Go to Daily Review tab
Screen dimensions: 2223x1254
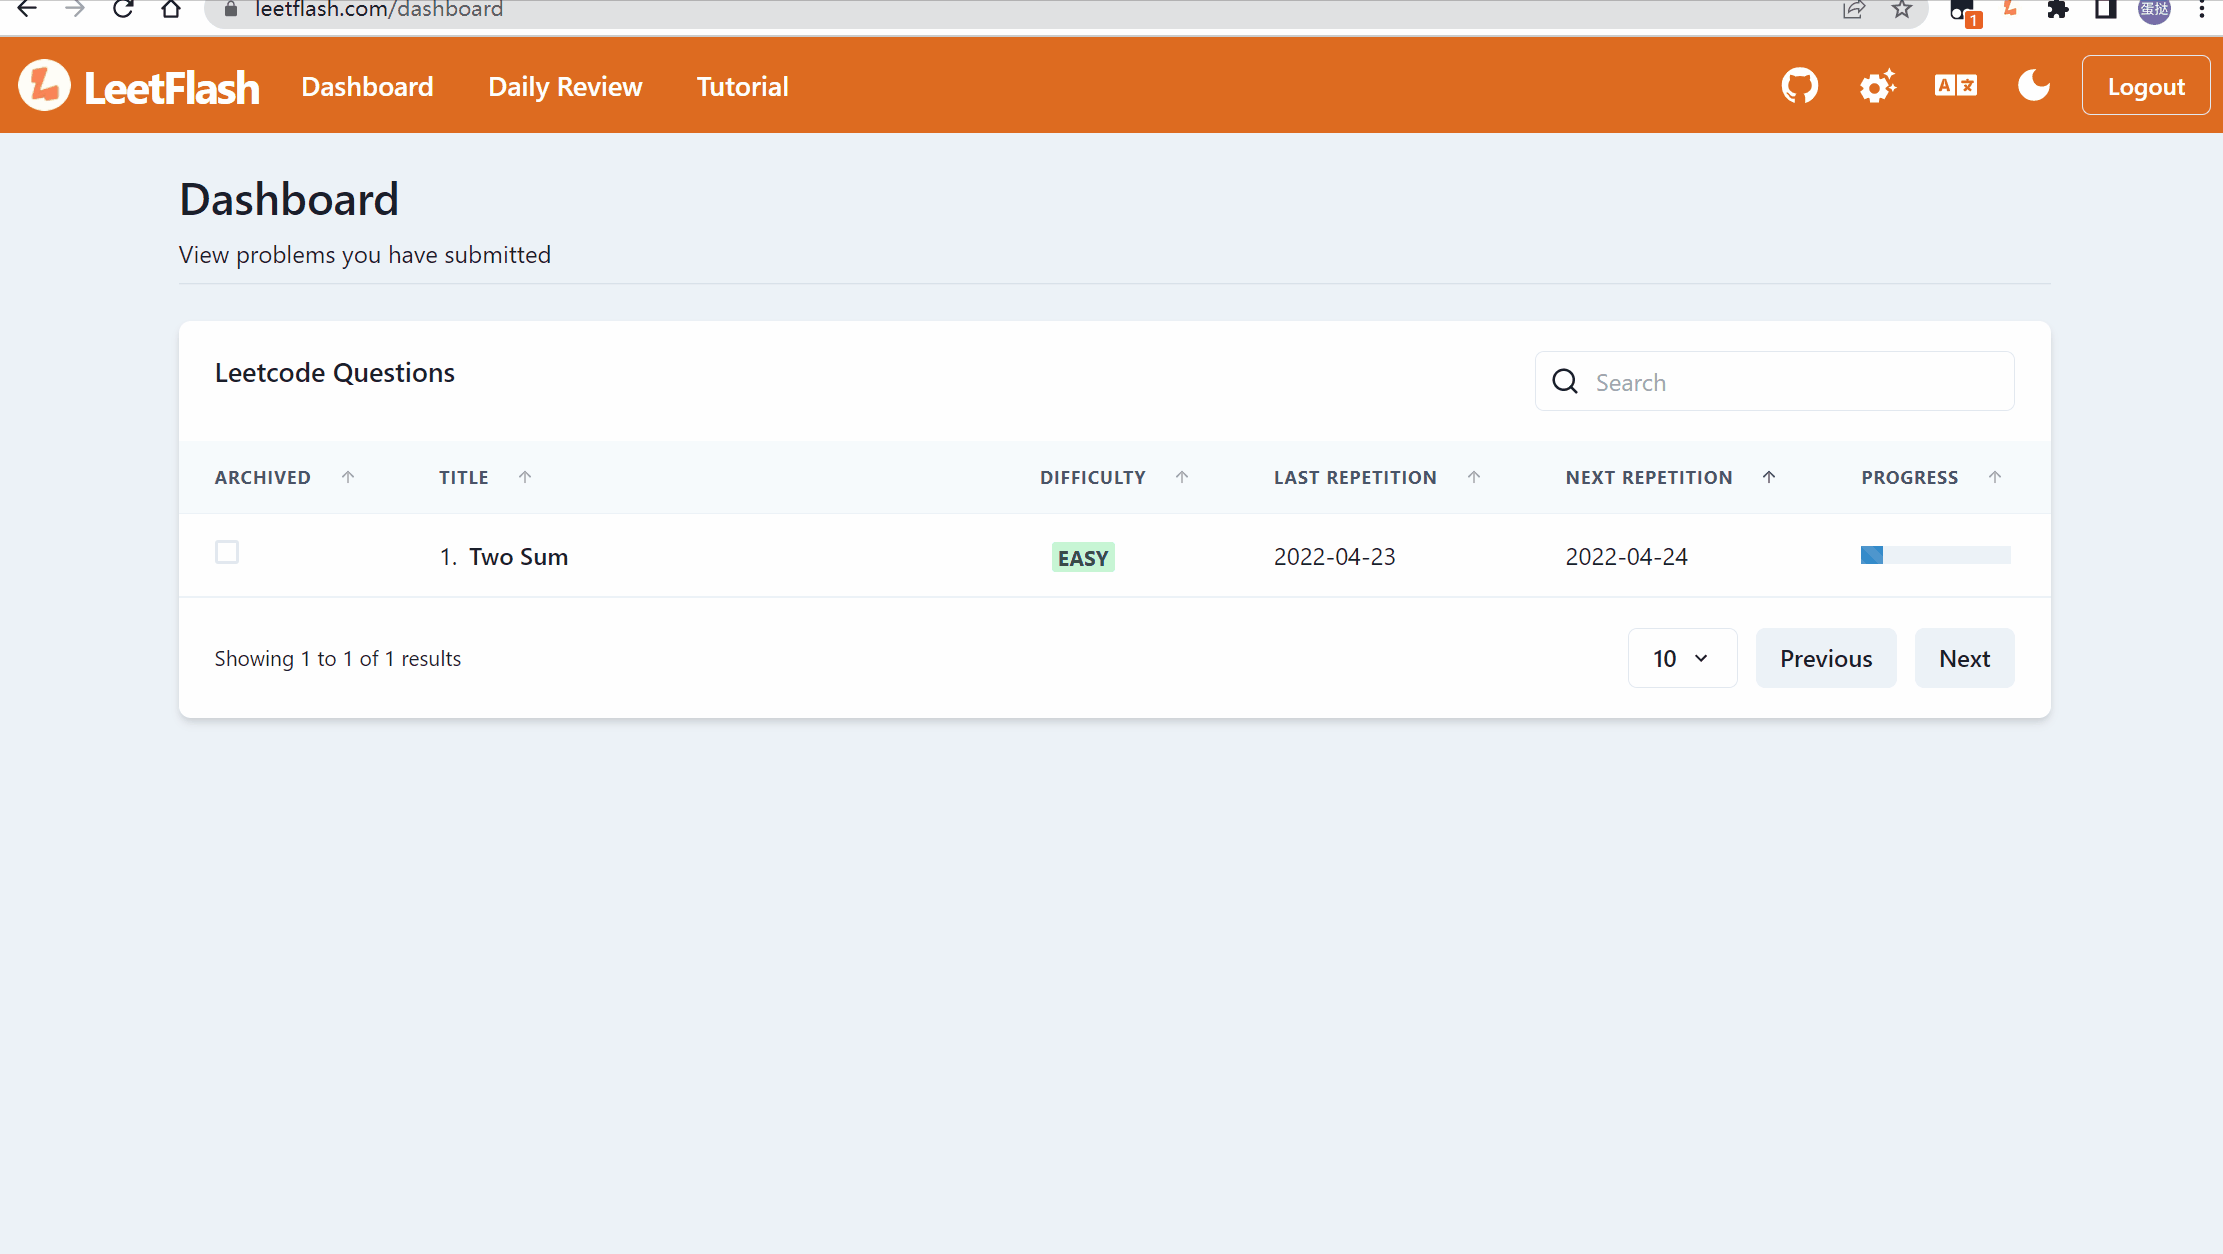565,87
